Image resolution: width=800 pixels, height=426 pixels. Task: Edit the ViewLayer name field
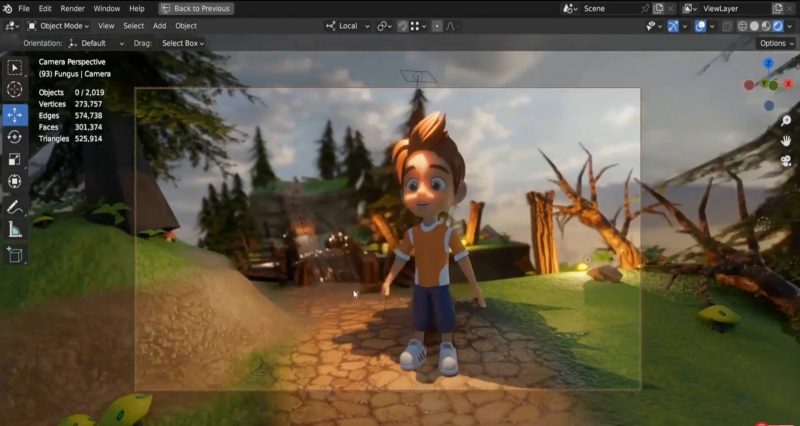735,9
